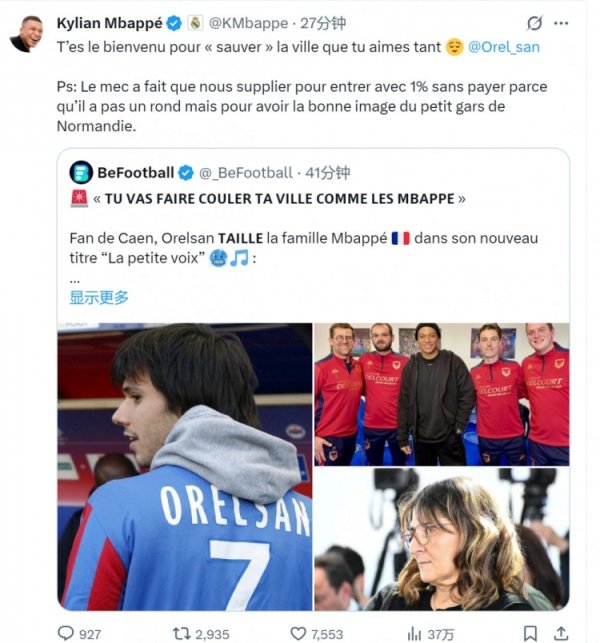Viewport: 600px width, 643px height.
Task: Click the Kylian Mbappé display name
Action: (108, 23)
